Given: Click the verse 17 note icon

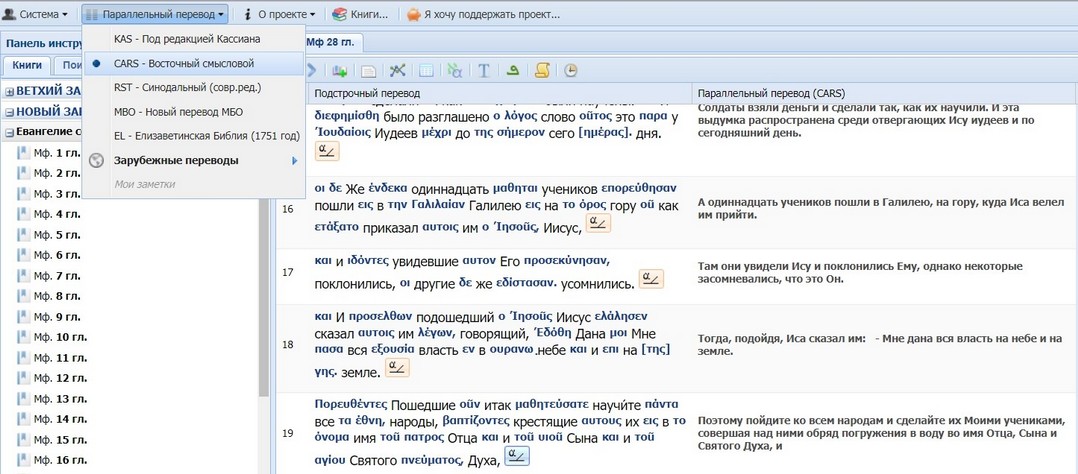Looking at the screenshot, I should click(x=651, y=279).
